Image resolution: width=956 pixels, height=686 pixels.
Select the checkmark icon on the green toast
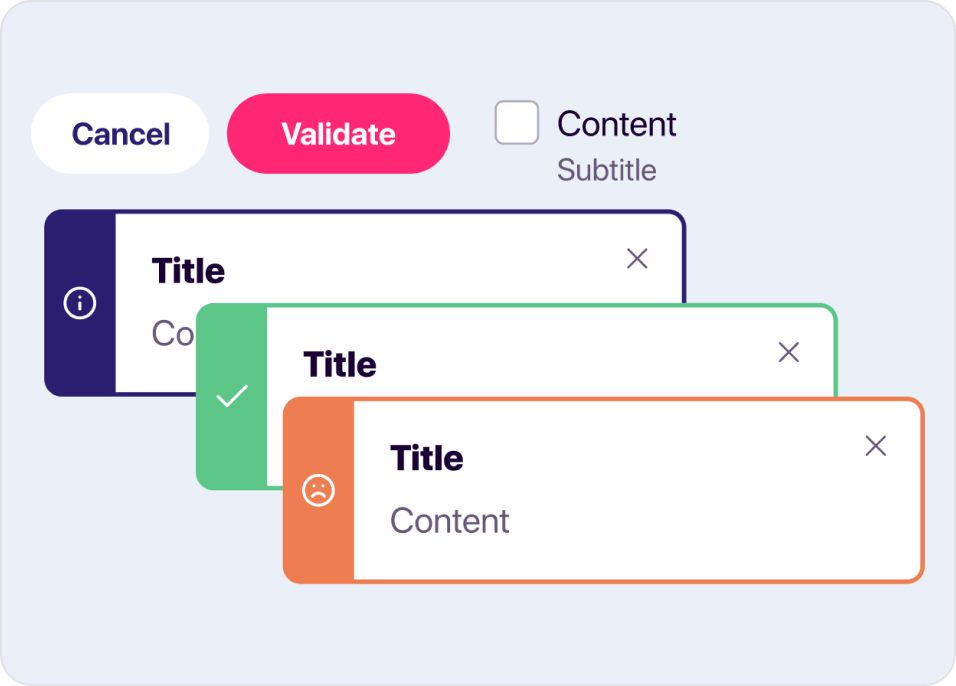point(232,394)
